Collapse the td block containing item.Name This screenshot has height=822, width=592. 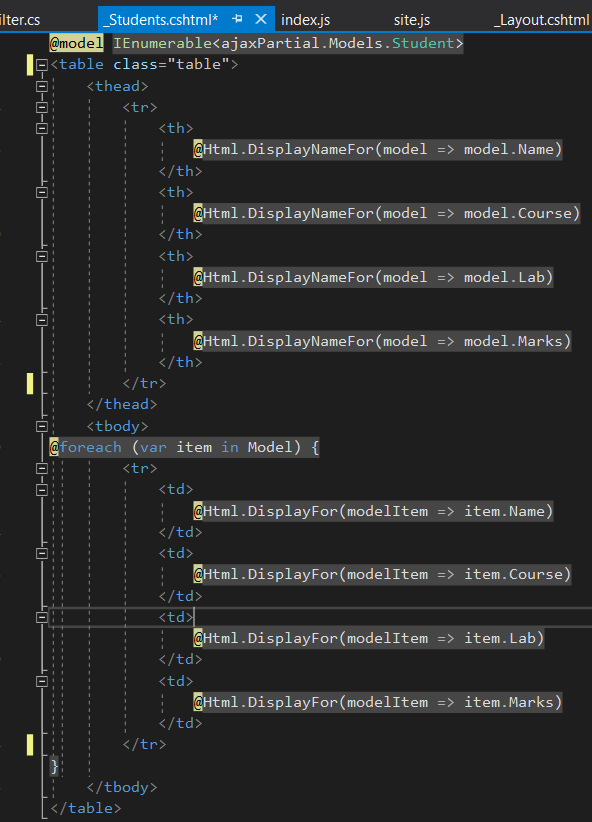[42, 490]
